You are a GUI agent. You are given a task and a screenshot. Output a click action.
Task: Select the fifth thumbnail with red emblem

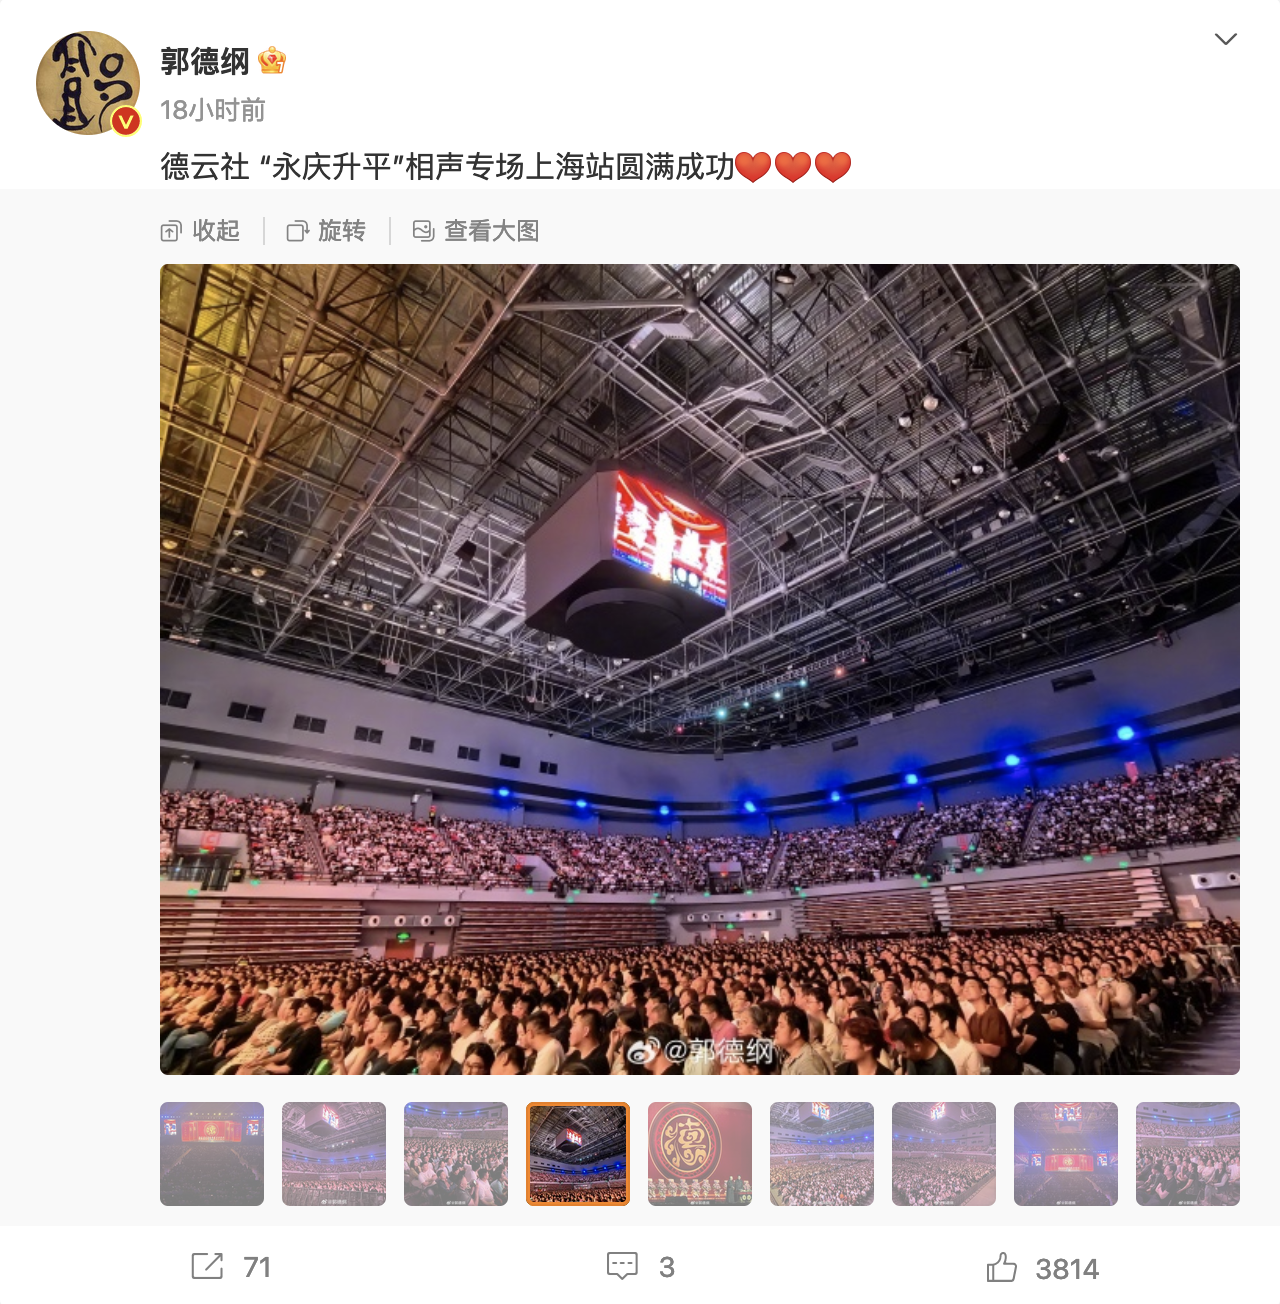tap(700, 1154)
